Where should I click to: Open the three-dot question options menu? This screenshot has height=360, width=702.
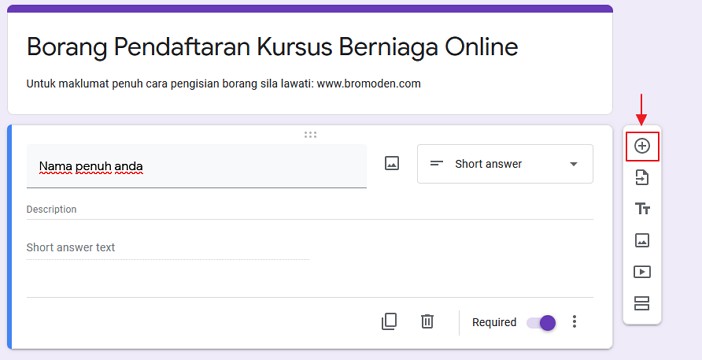coord(574,321)
